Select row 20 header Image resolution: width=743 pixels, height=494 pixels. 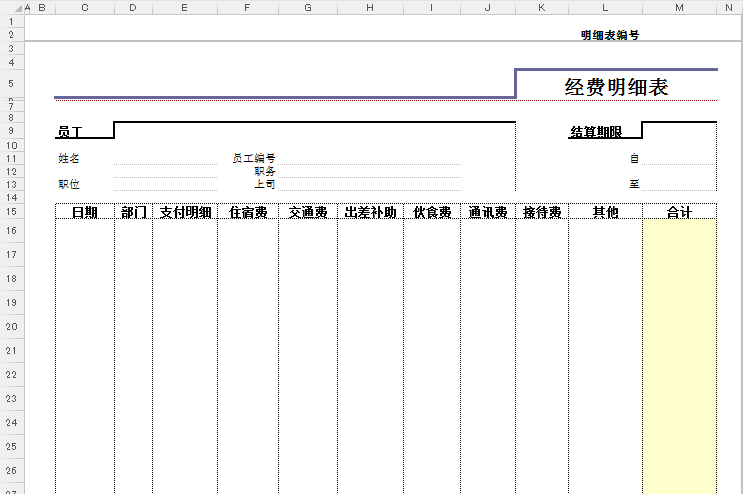click(x=11, y=326)
